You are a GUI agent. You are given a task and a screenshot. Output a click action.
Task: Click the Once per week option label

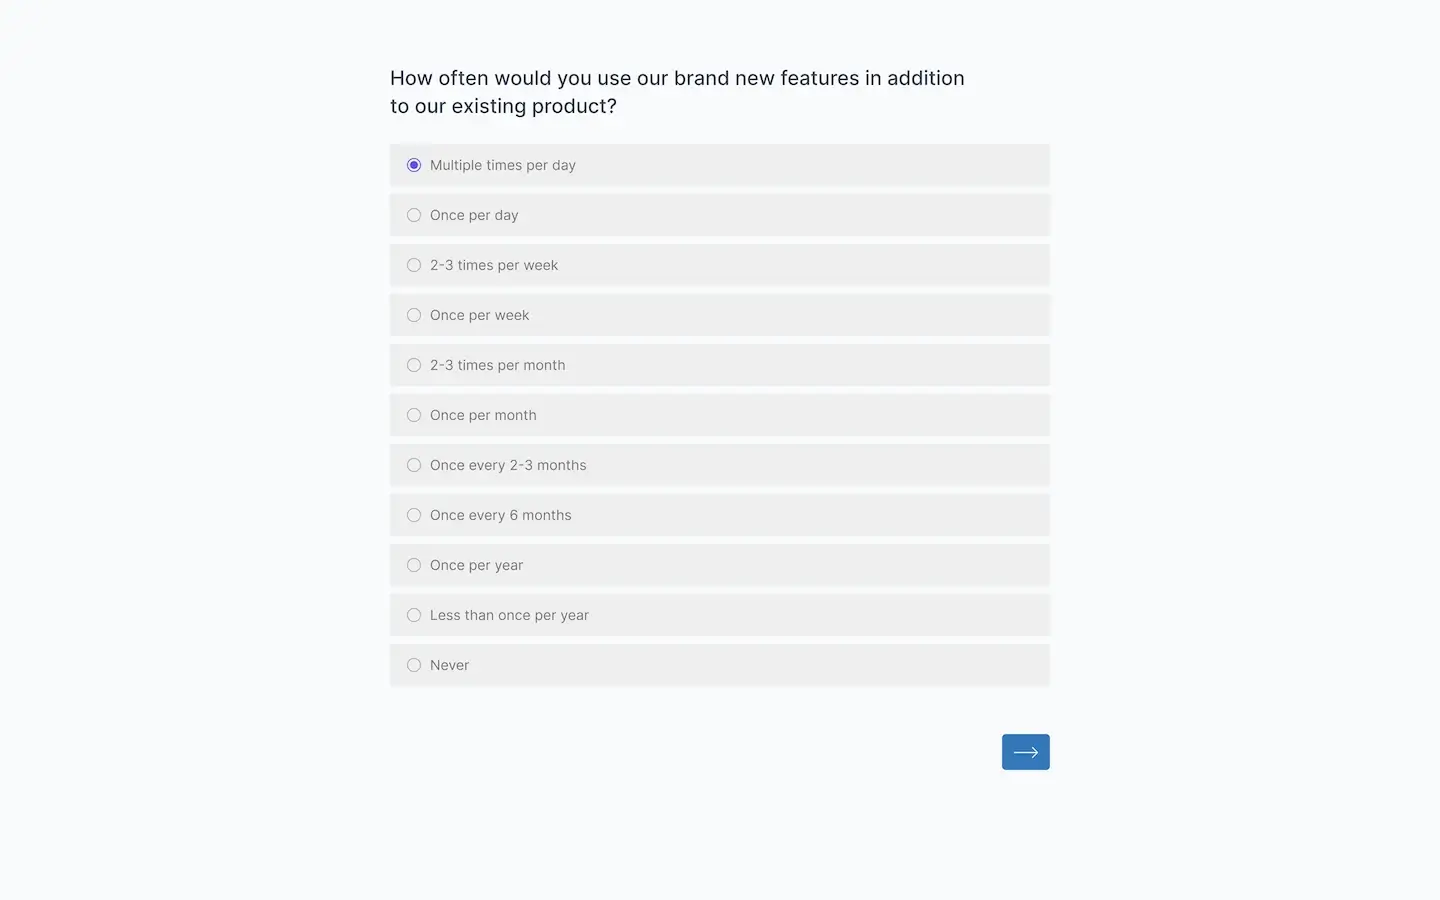[479, 315]
